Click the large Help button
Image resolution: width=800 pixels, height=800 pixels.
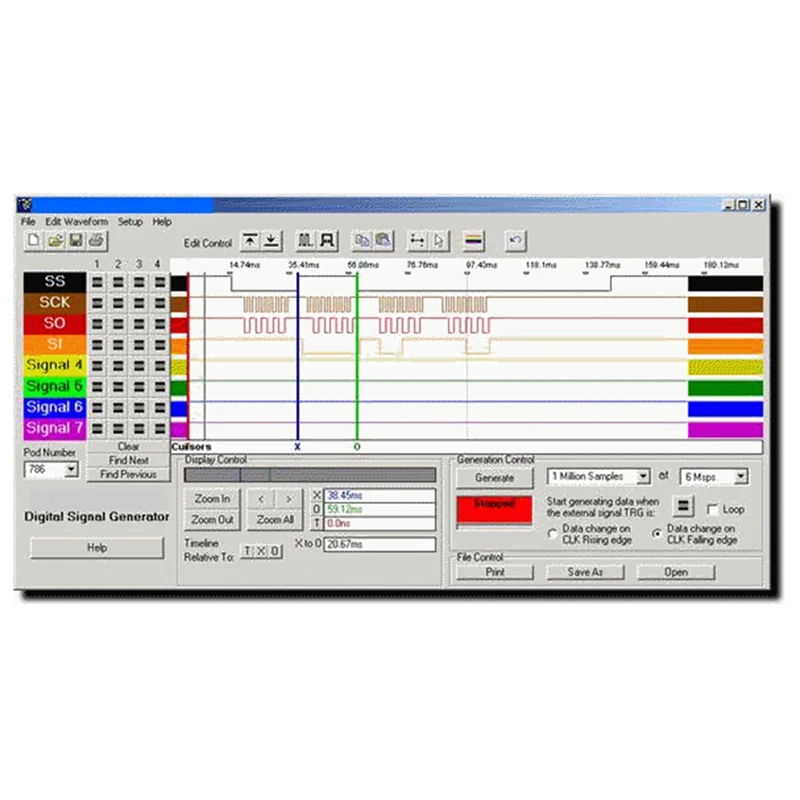coord(97,548)
